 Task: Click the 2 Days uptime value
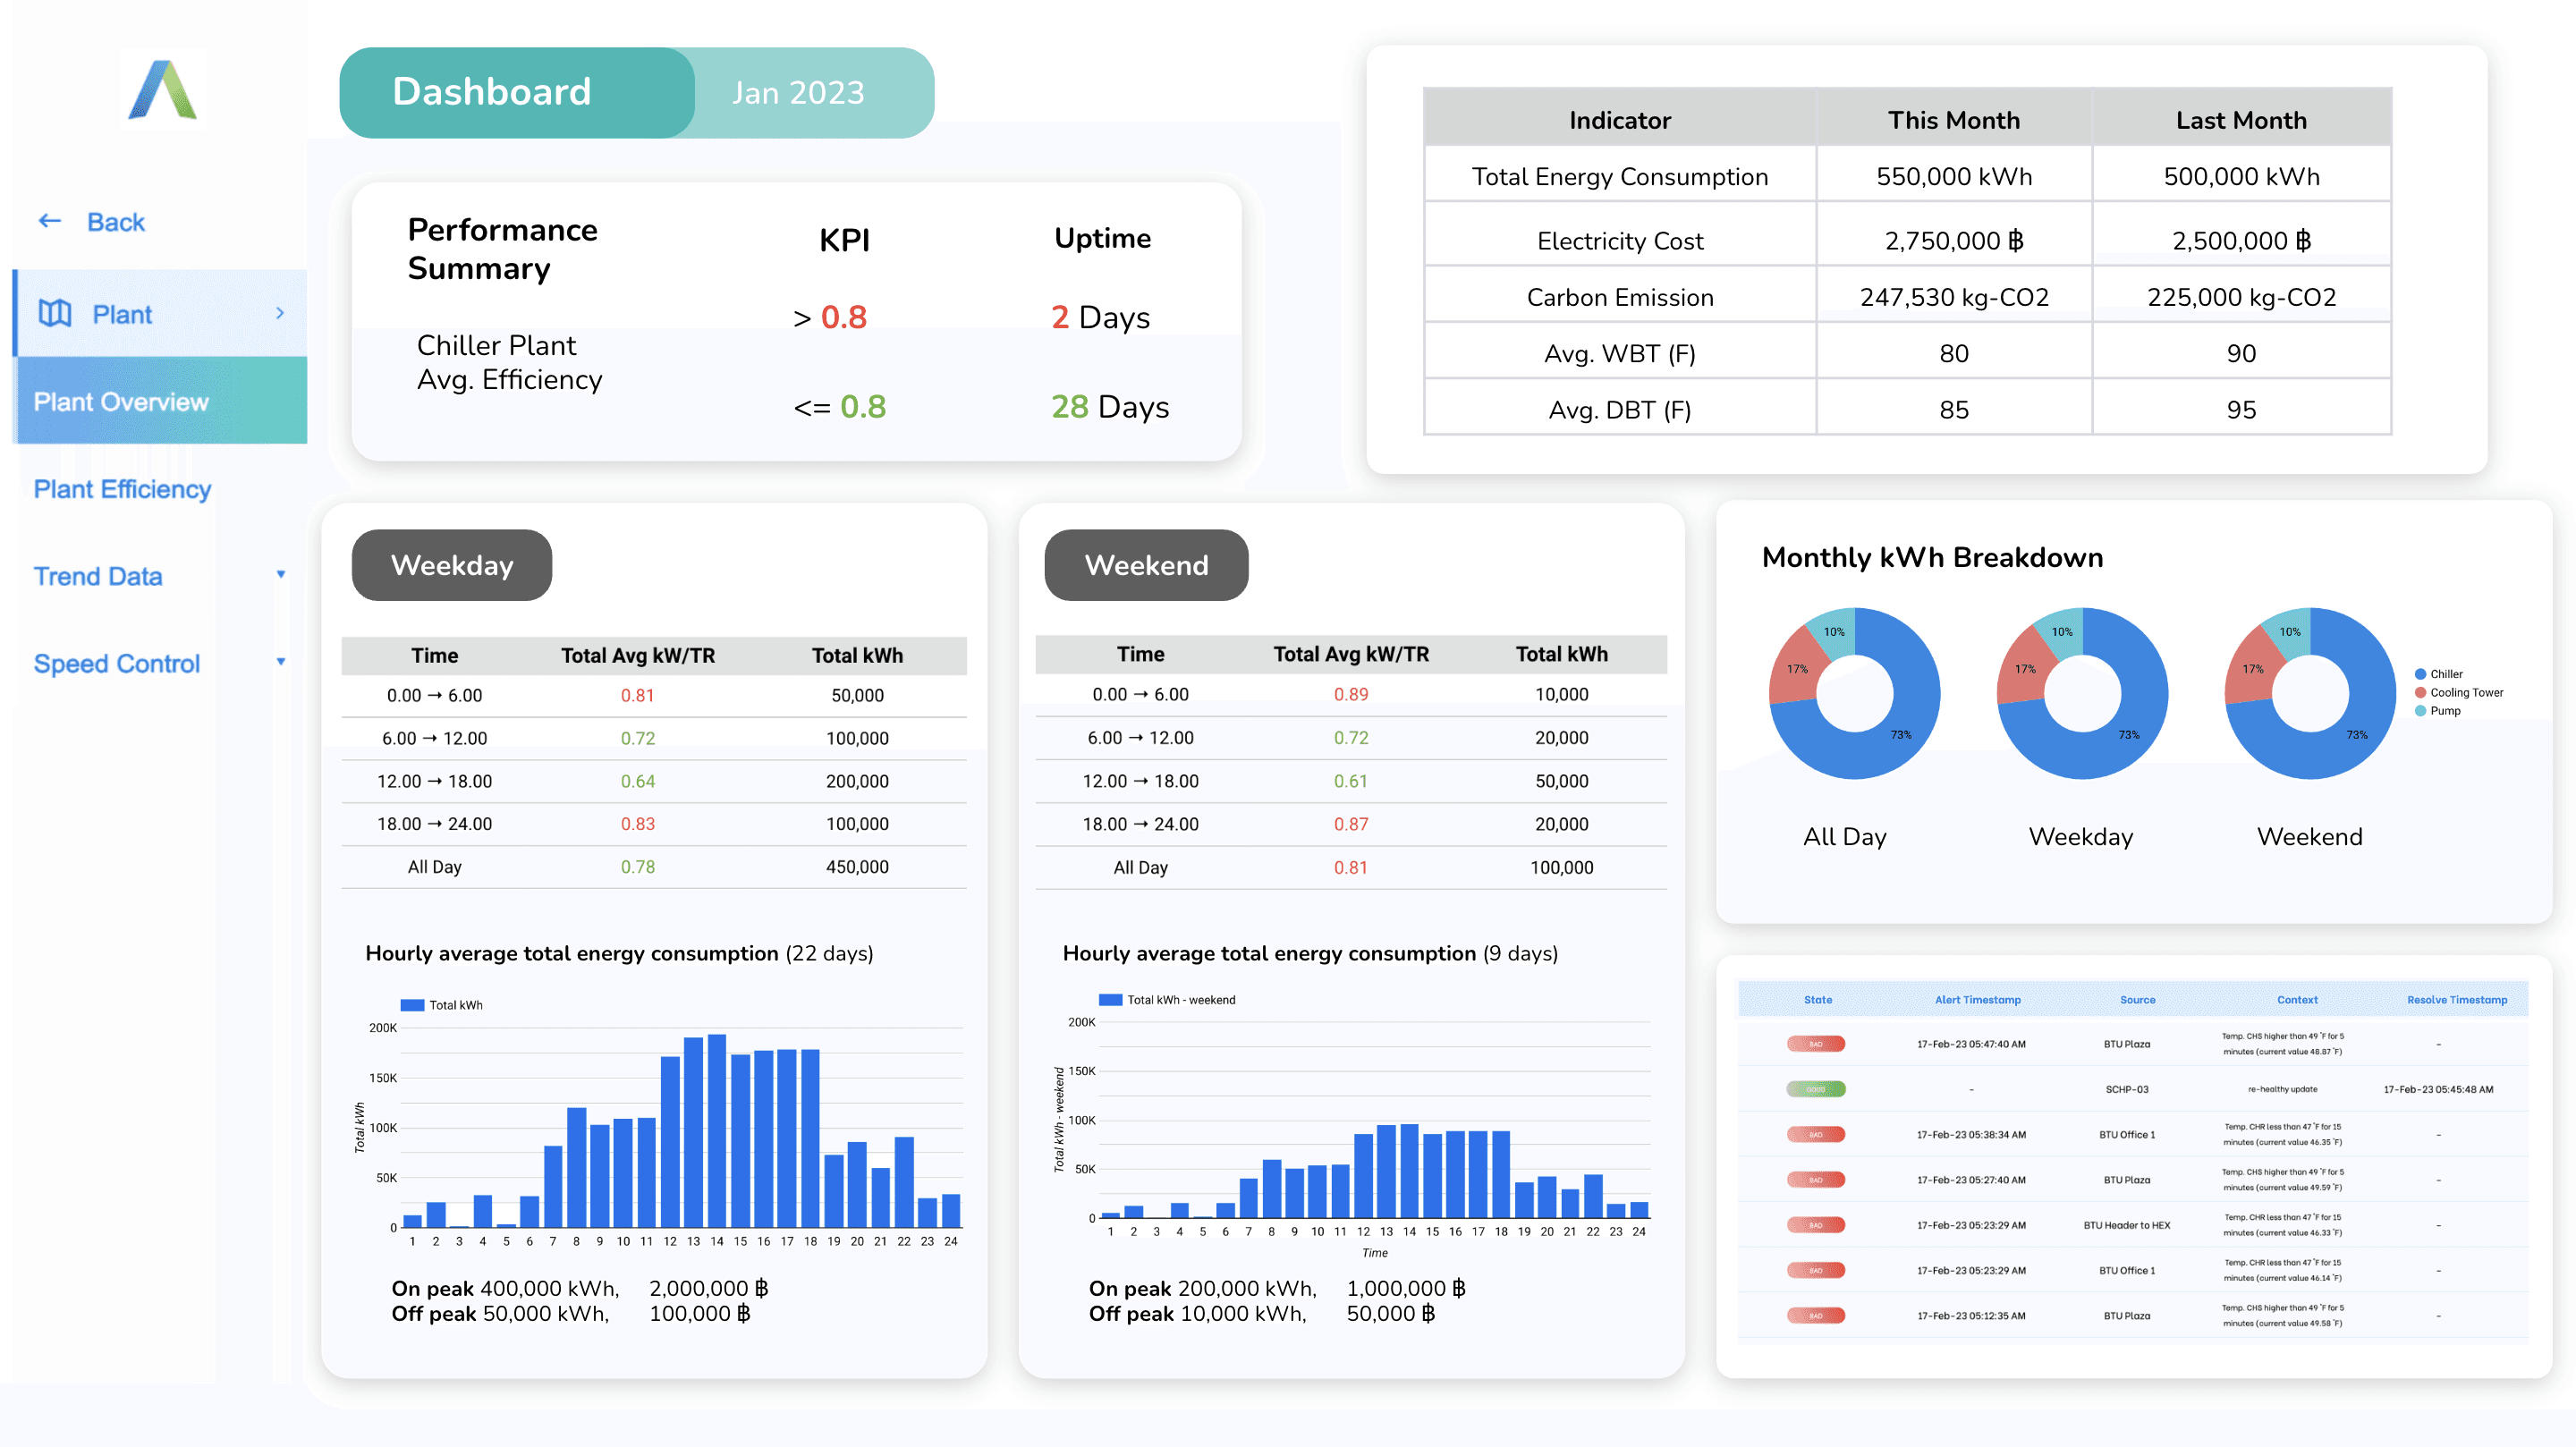[x=1100, y=318]
